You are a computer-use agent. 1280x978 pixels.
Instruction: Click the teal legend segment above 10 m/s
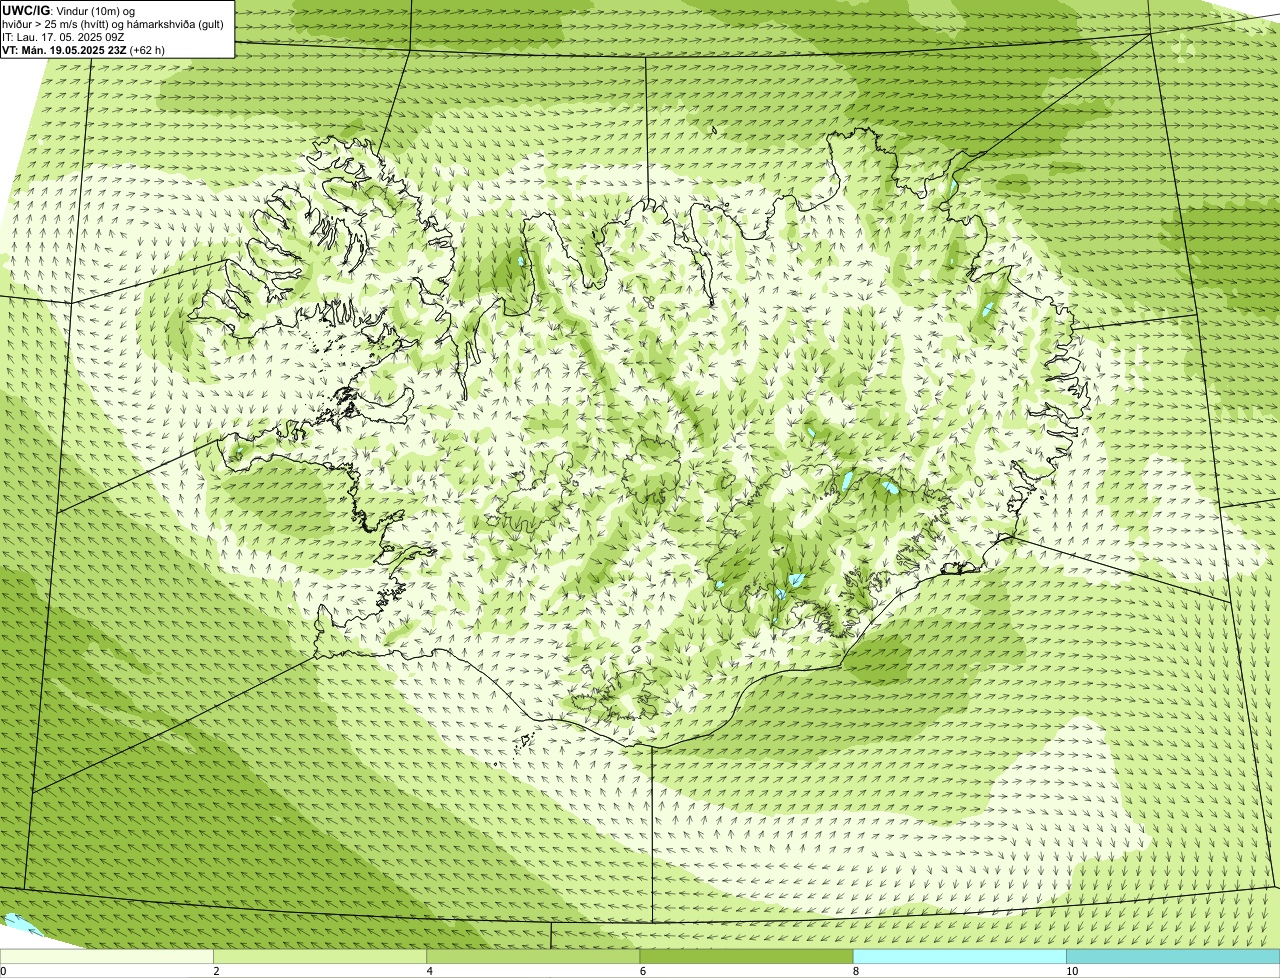(x=1173, y=956)
